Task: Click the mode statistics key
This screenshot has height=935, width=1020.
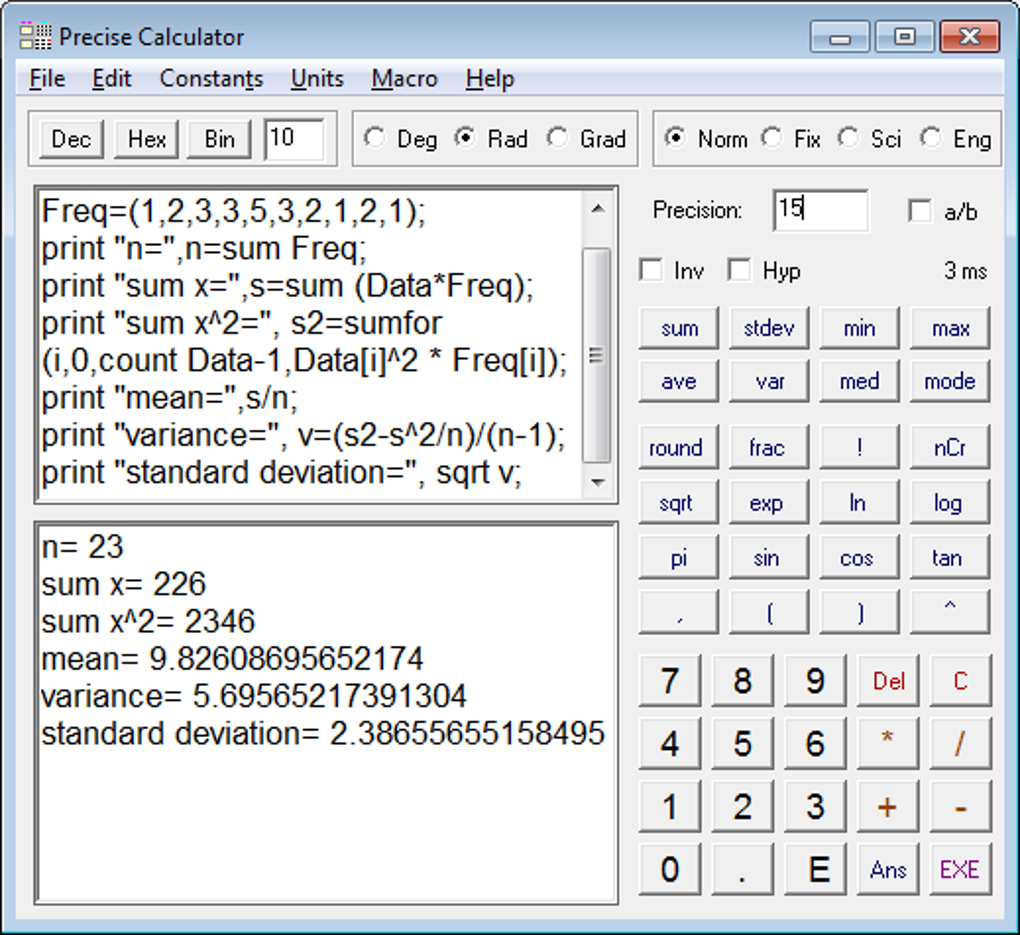Action: coord(948,381)
